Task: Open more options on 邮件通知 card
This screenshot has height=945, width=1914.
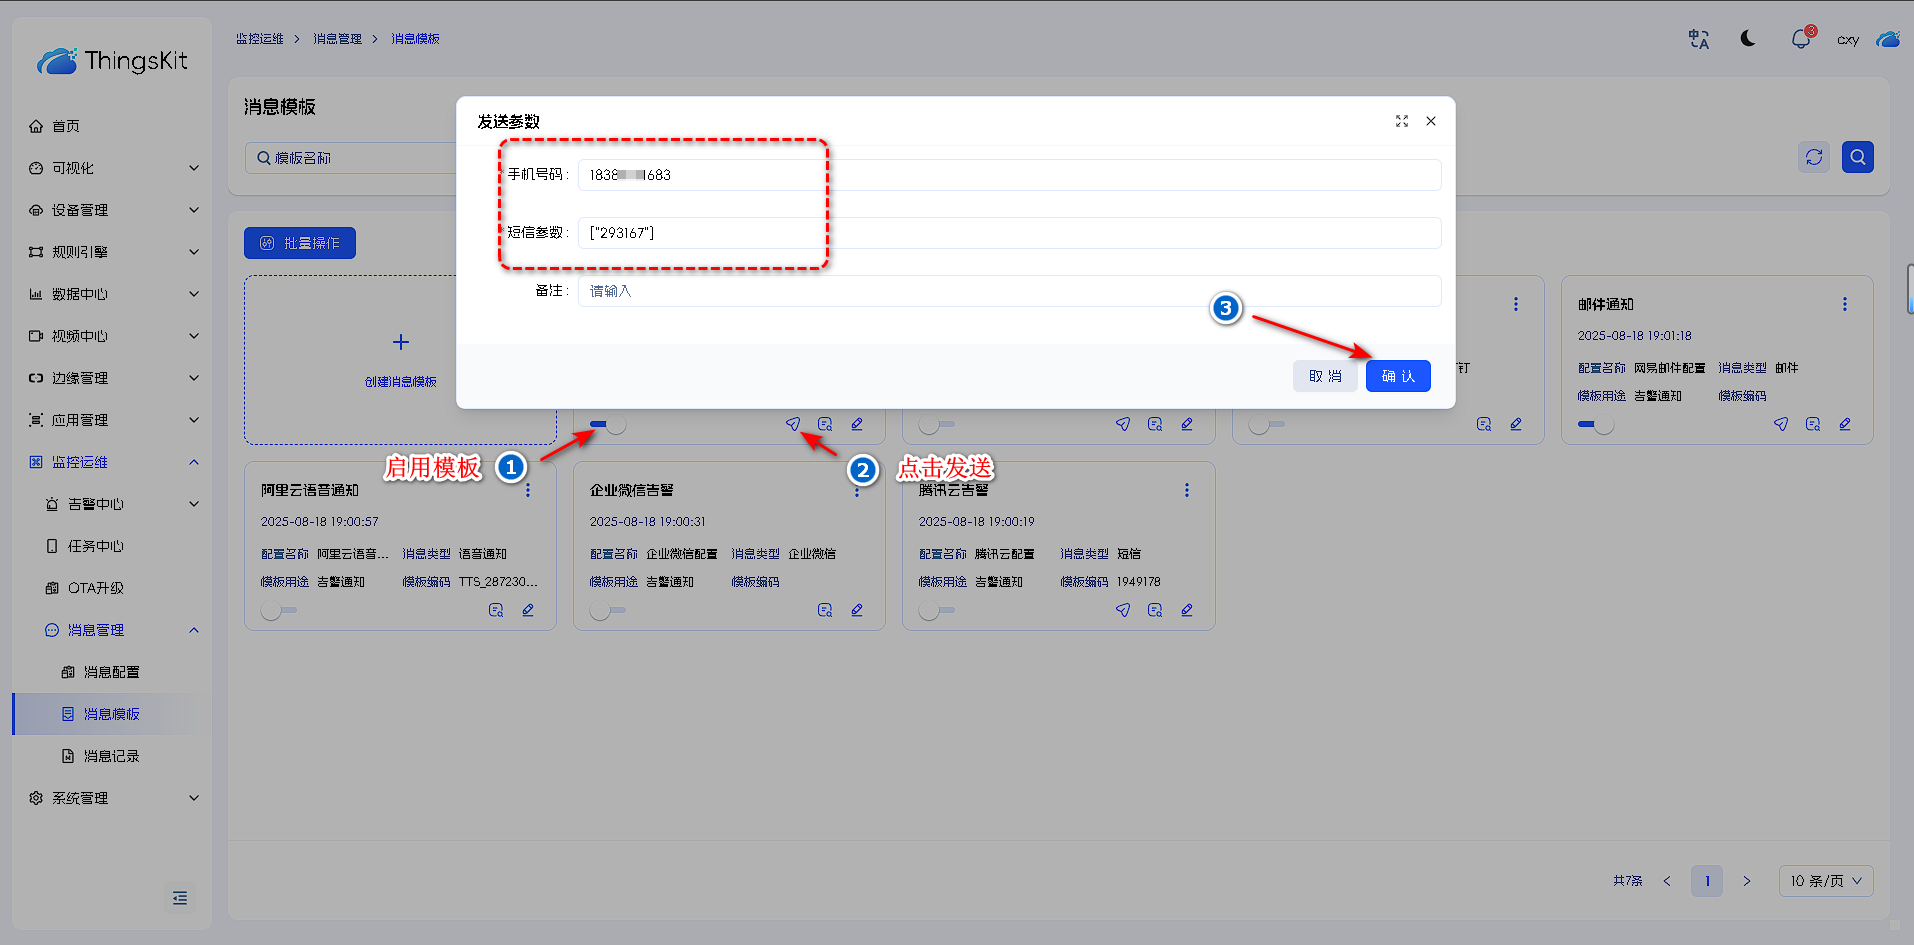Action: tap(1845, 304)
